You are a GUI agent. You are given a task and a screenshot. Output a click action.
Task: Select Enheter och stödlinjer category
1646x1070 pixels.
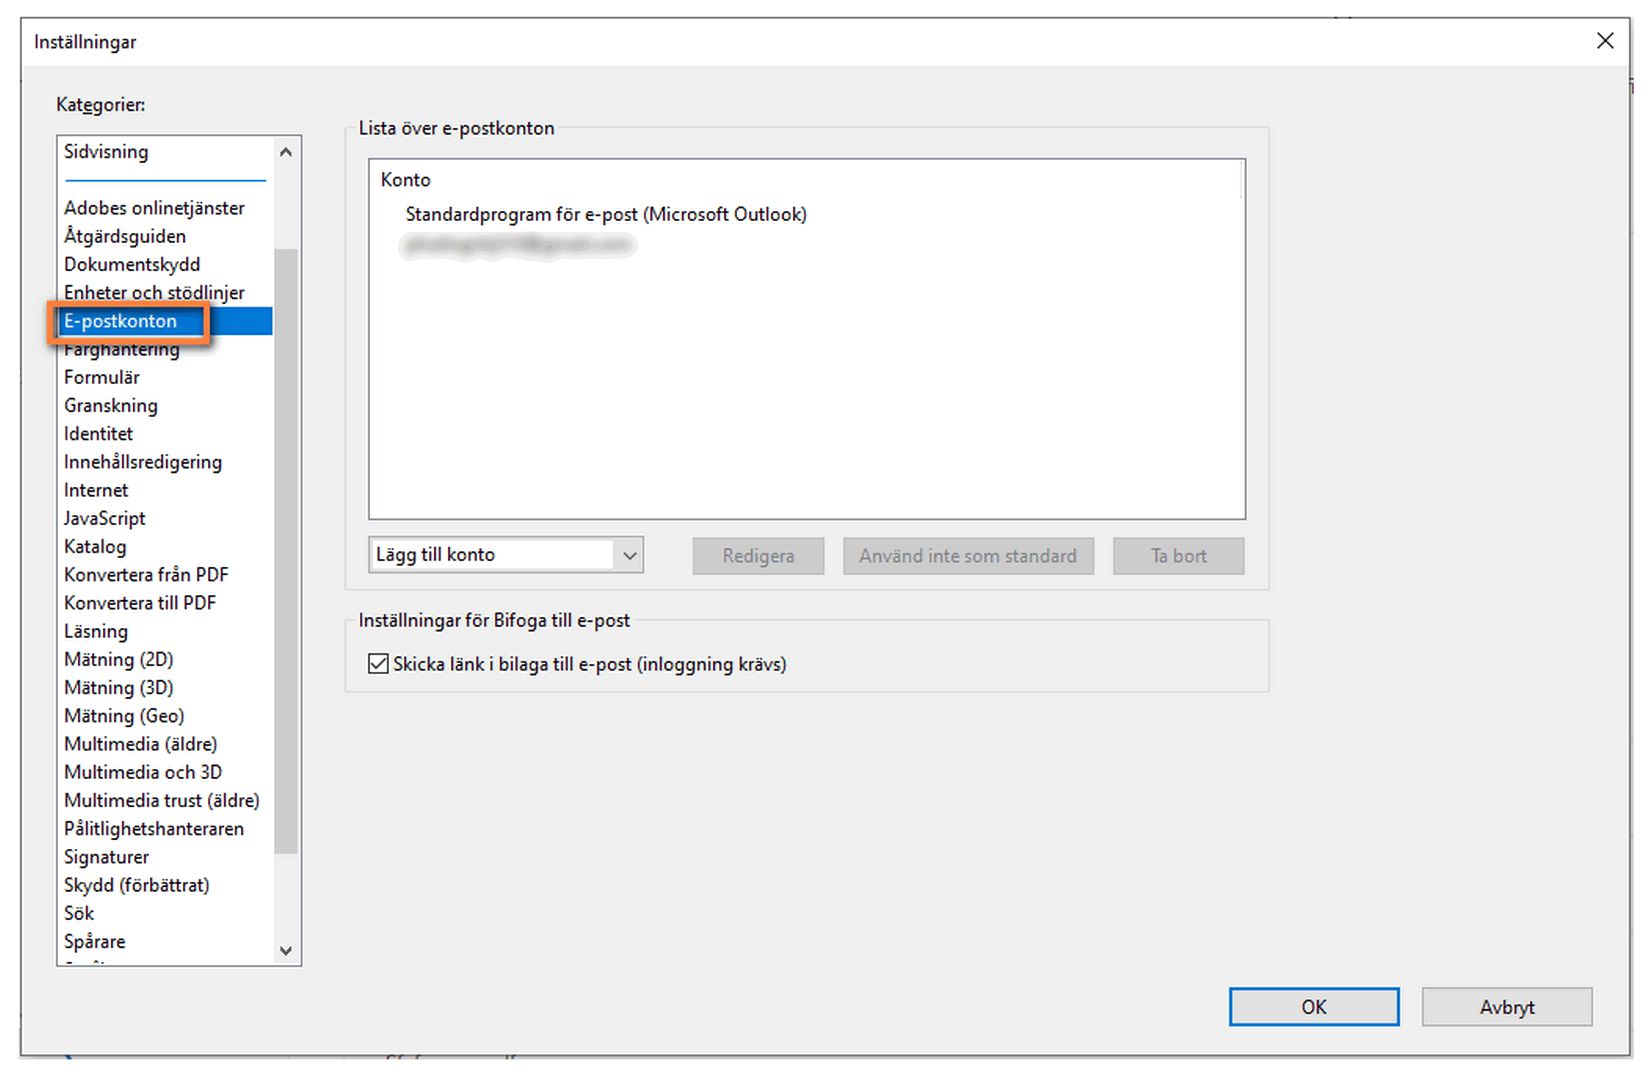[x=154, y=292]
